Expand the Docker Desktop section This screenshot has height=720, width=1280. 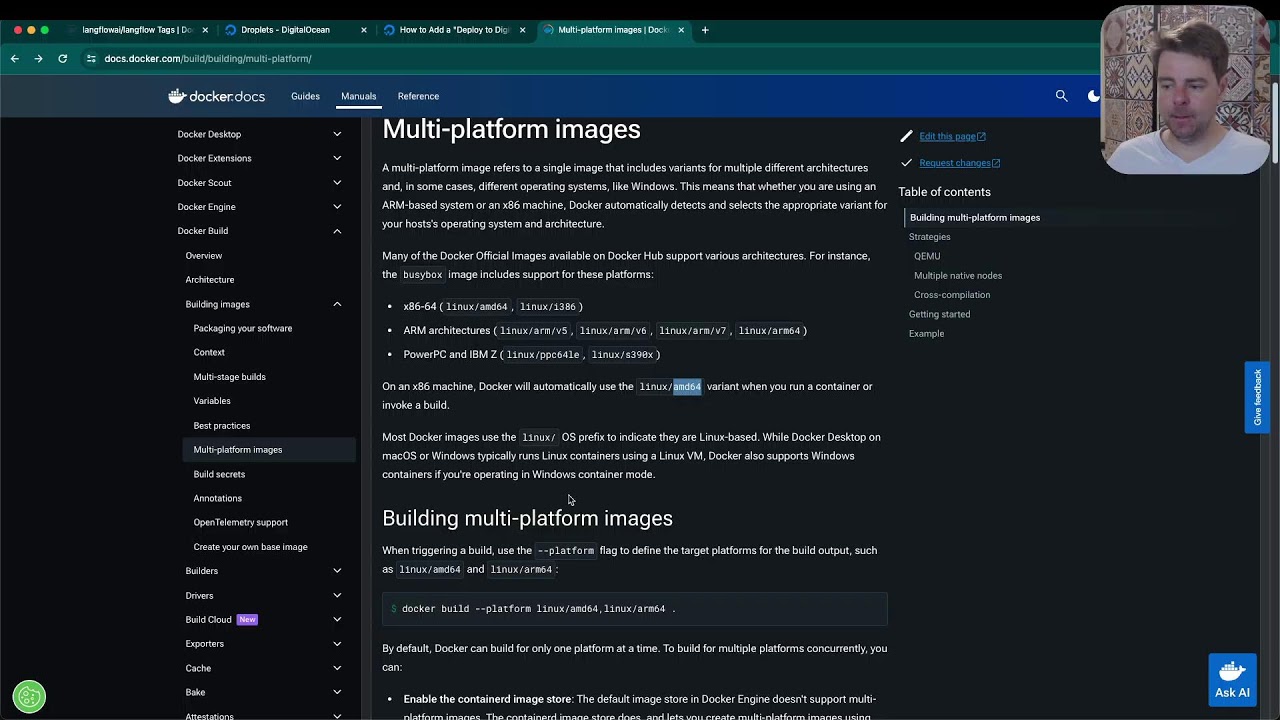337,134
